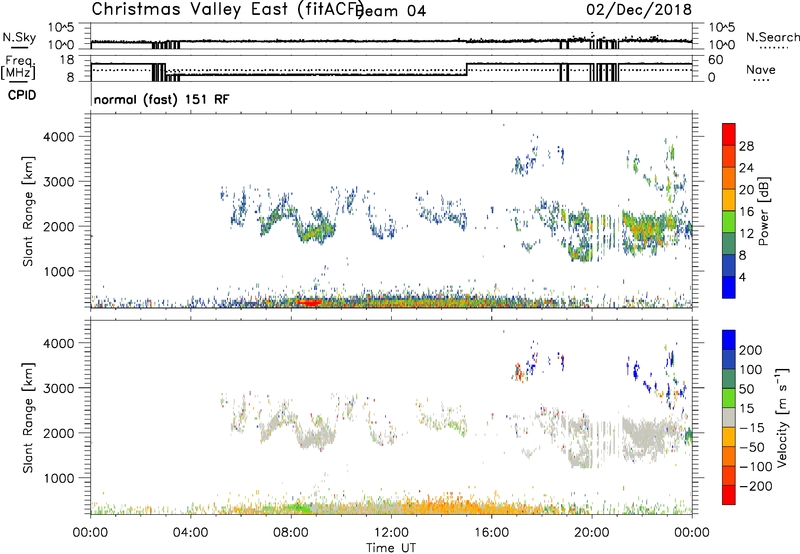Click the 'Time UT' axis title

pyautogui.click(x=391, y=547)
